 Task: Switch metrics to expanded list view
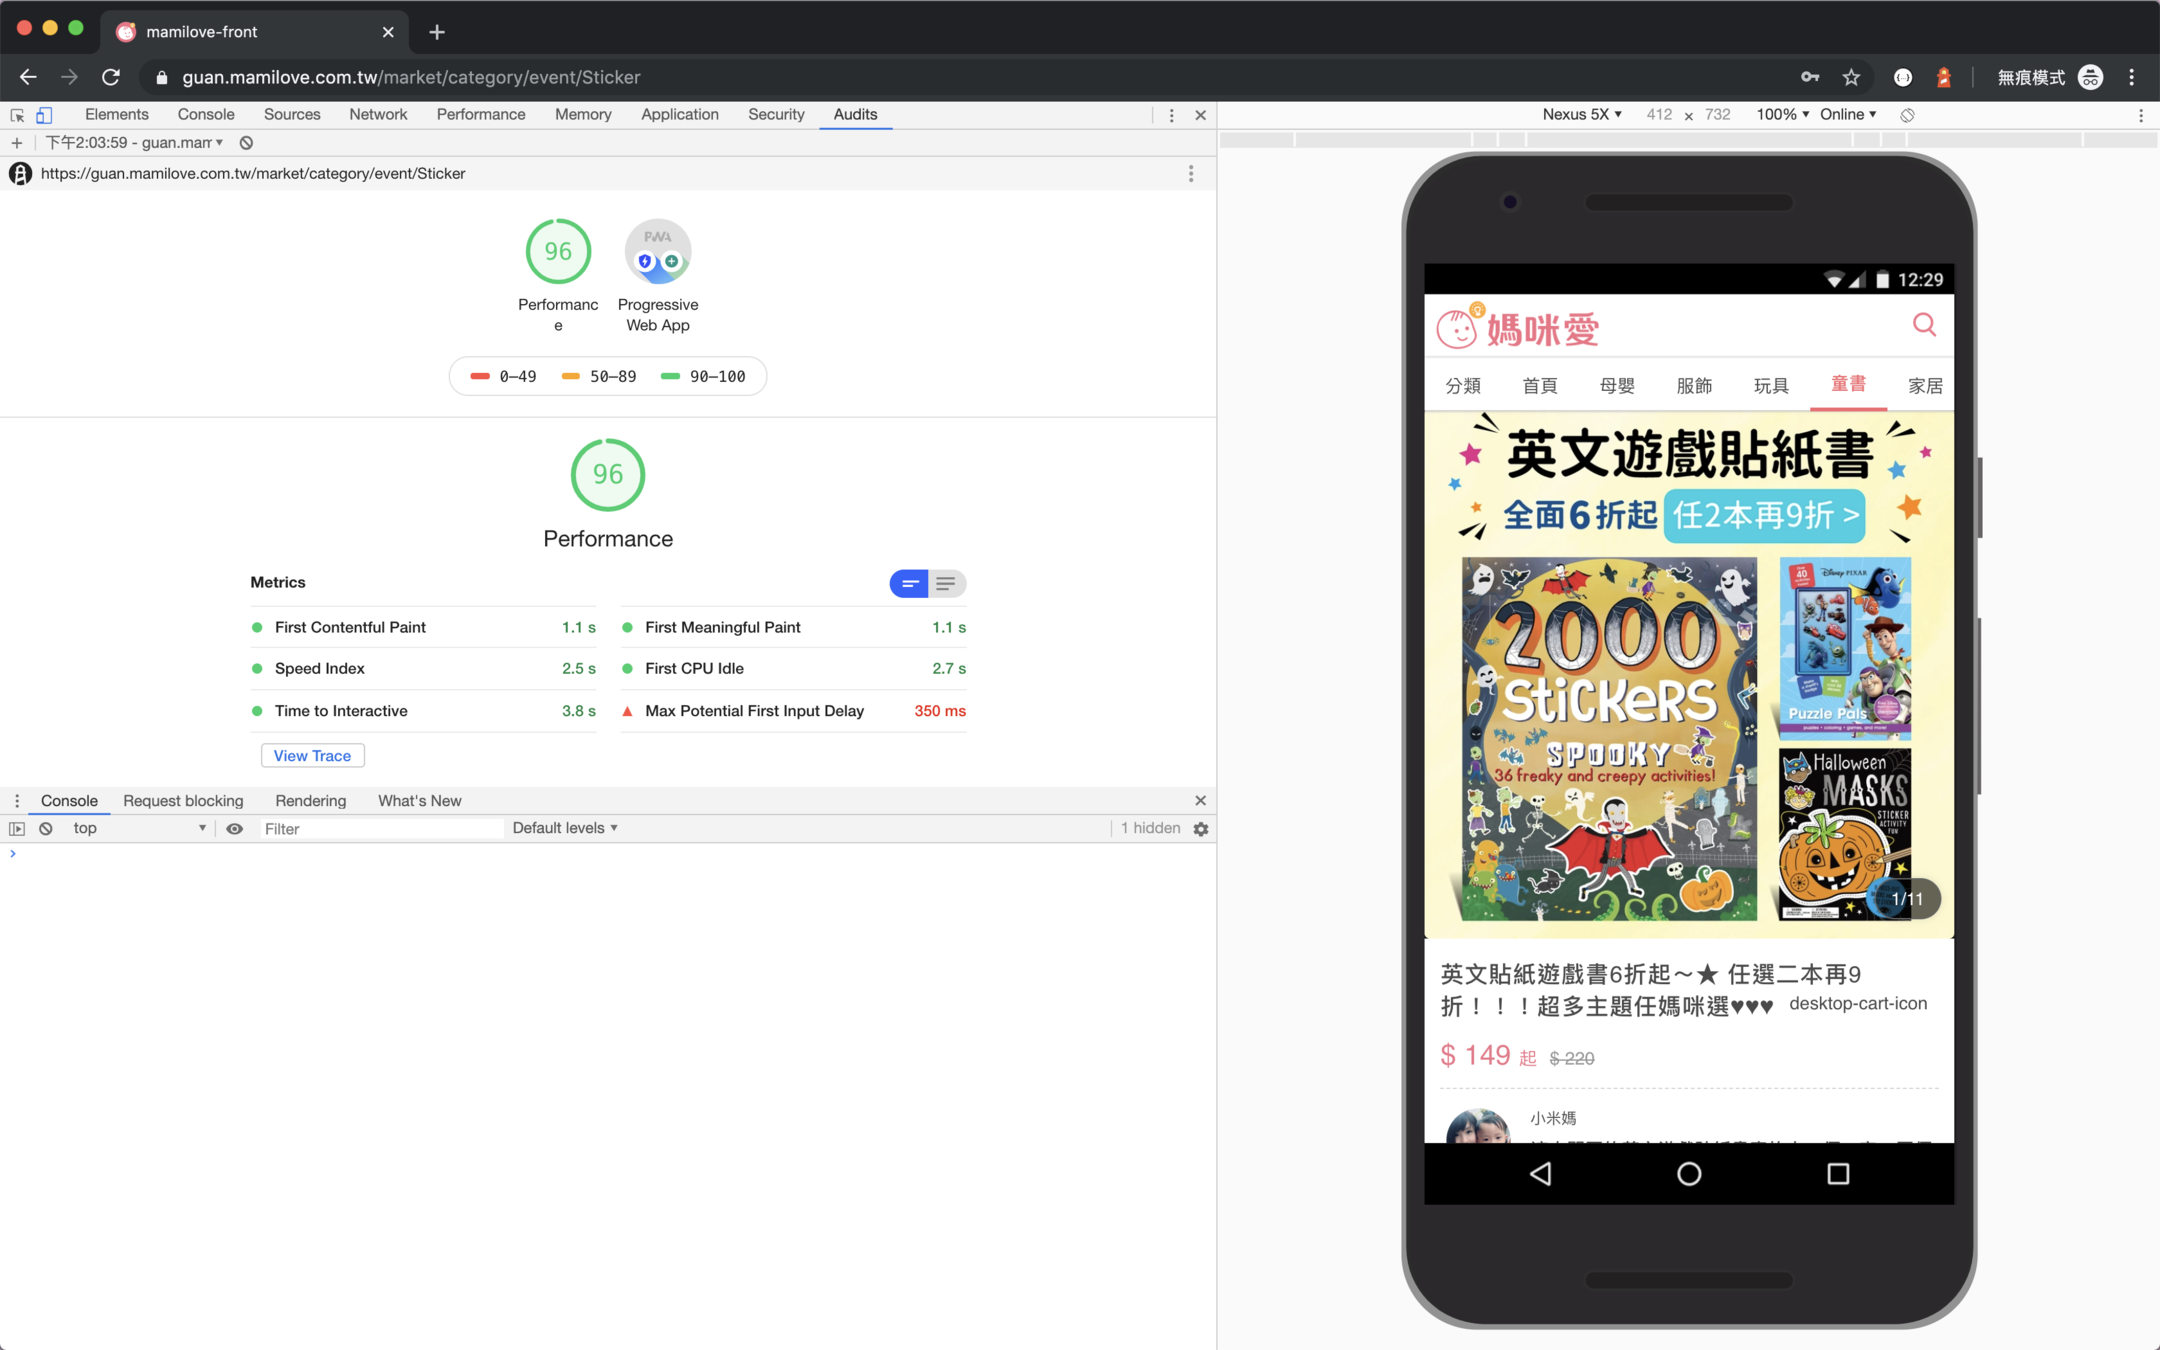(946, 583)
